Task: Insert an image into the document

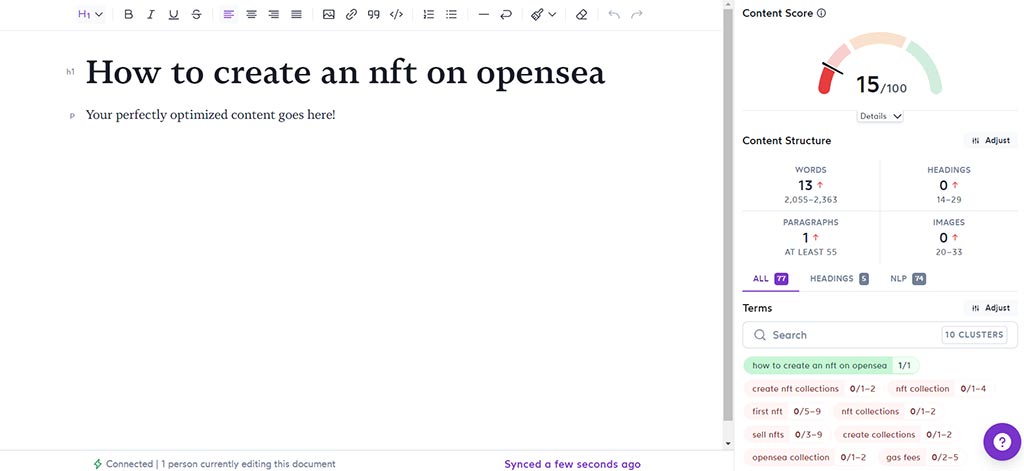Action: 329,15
